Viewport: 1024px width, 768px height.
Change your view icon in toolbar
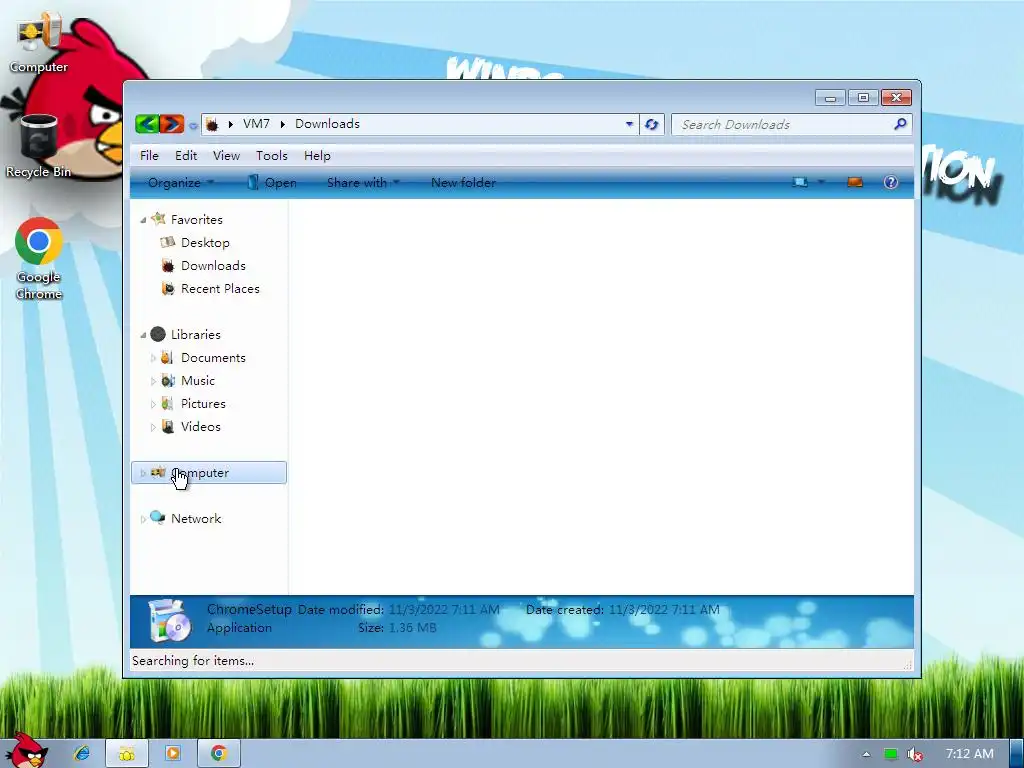pos(800,182)
